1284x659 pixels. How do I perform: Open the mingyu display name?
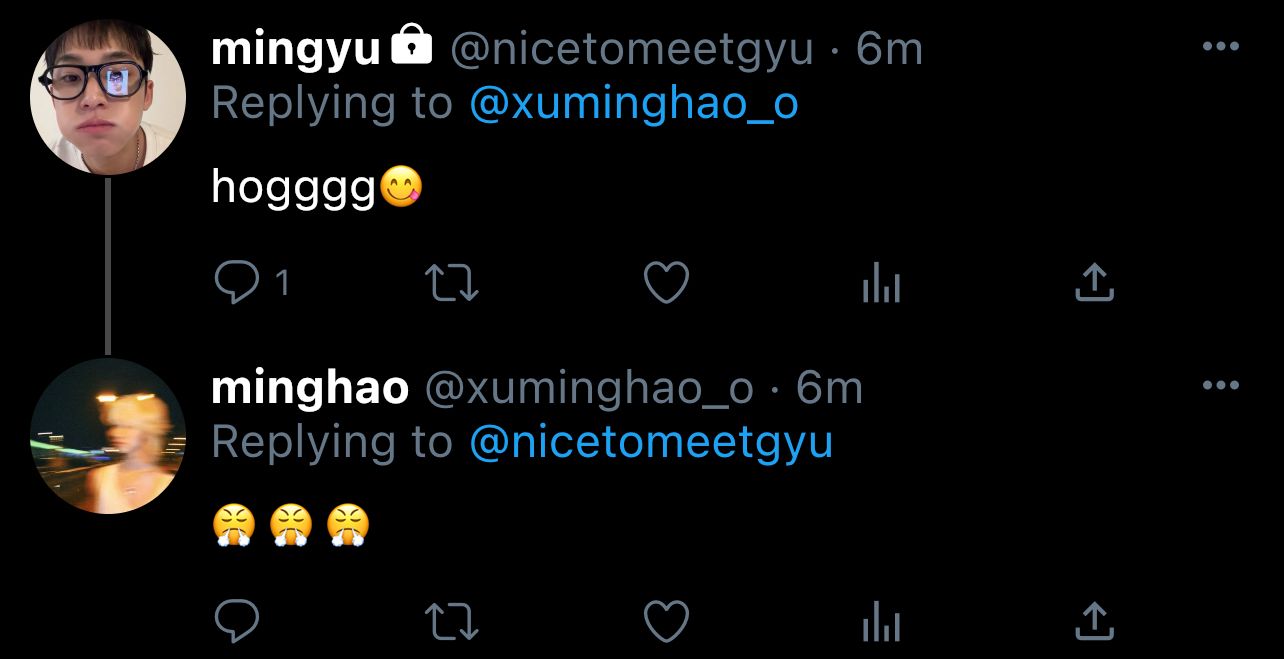296,50
